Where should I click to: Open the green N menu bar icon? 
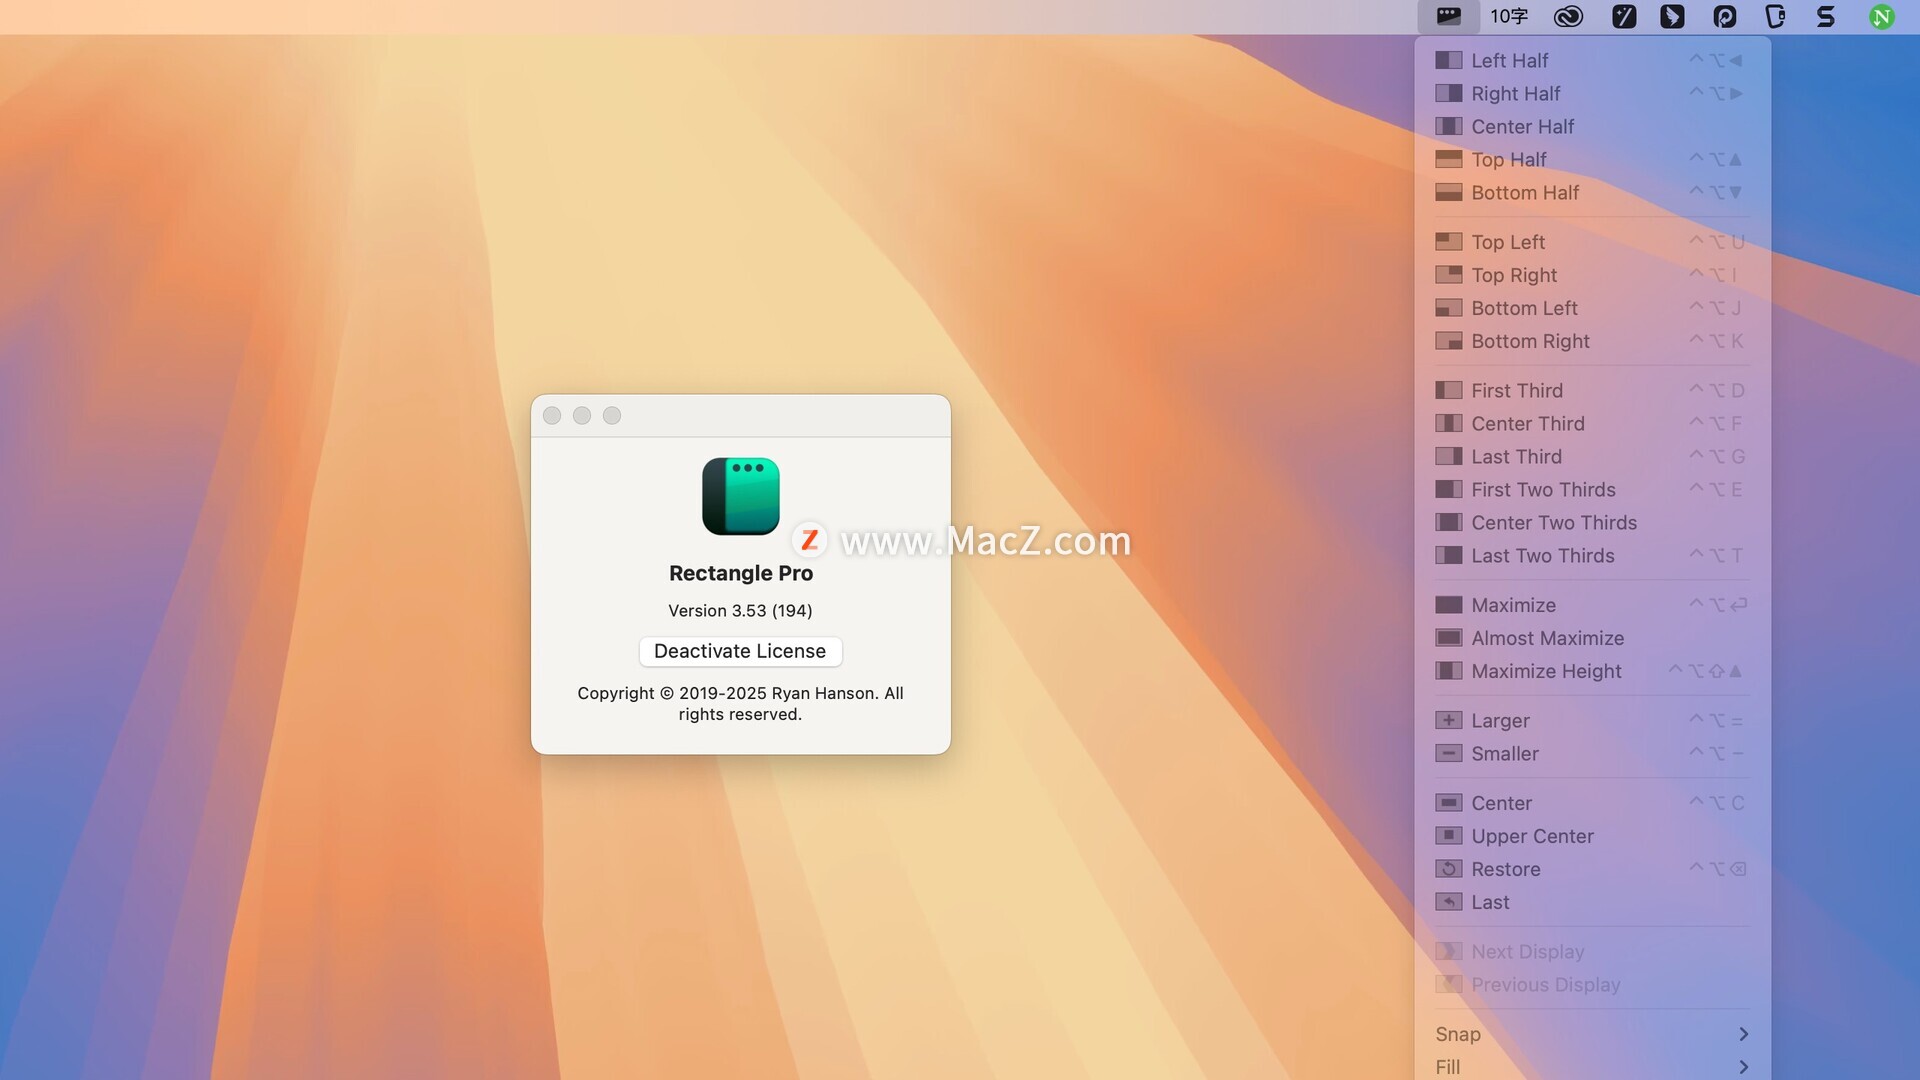tap(1881, 16)
